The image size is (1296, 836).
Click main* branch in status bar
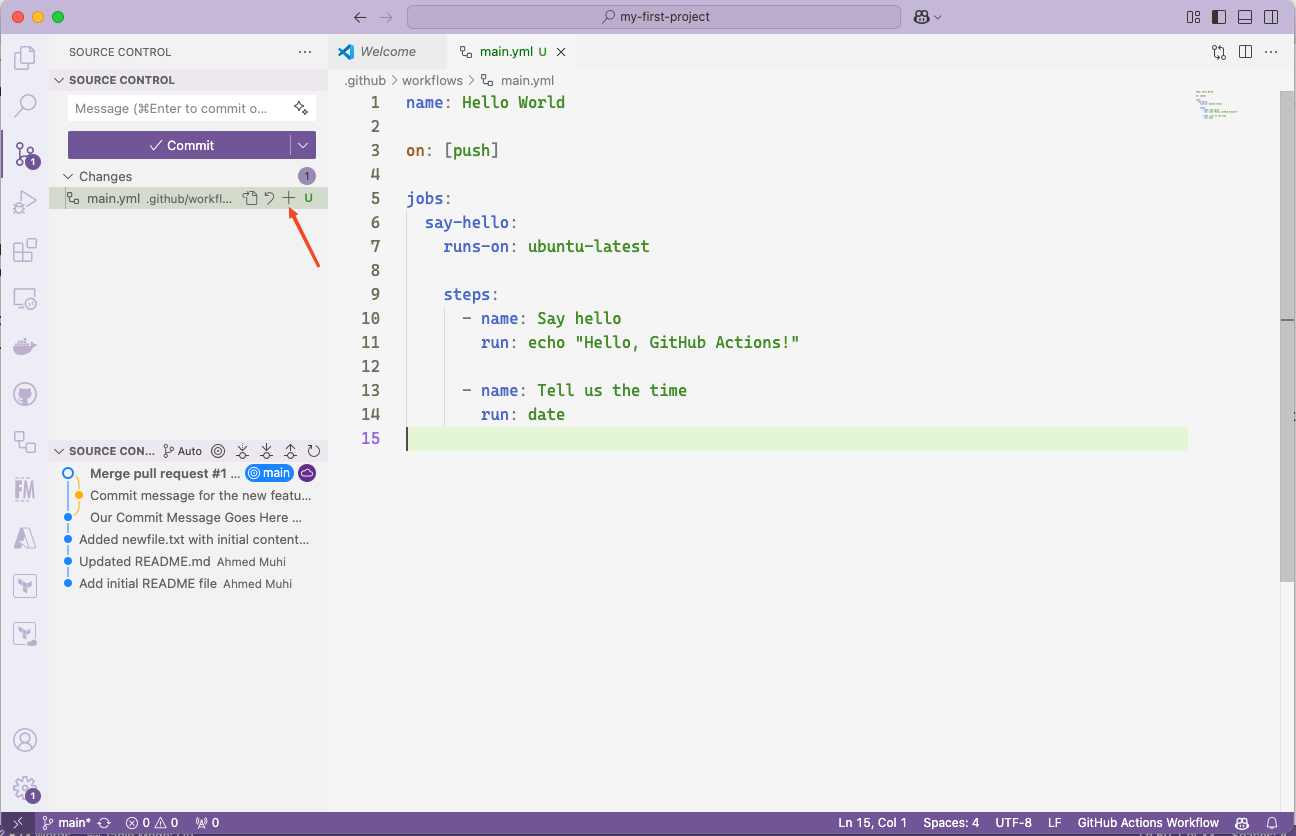66,823
